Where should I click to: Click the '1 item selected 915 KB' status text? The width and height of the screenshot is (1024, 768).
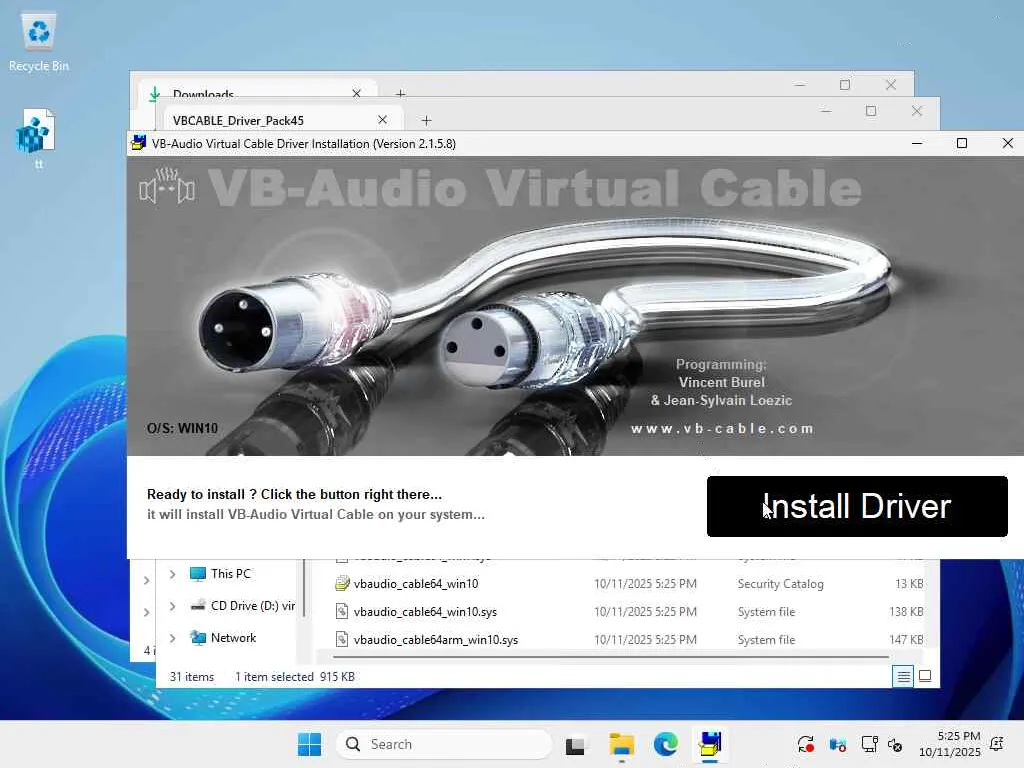pos(295,677)
